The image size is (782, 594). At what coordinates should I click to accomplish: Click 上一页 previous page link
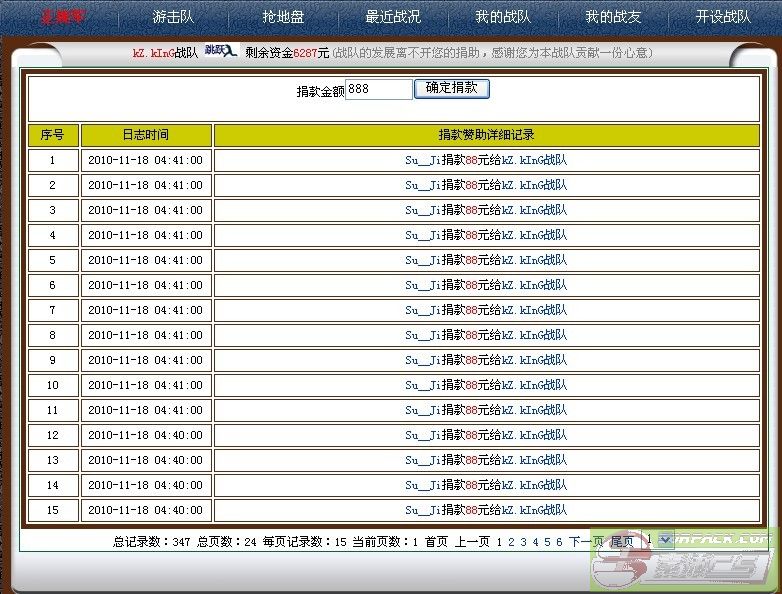coord(472,542)
